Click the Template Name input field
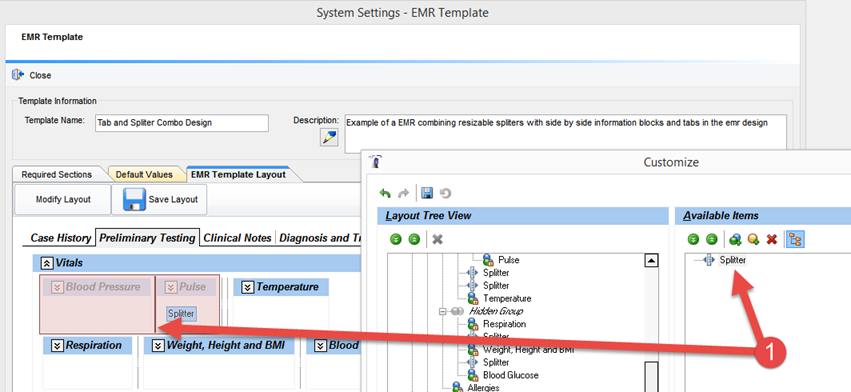The height and width of the screenshot is (392, 851). tap(181, 123)
